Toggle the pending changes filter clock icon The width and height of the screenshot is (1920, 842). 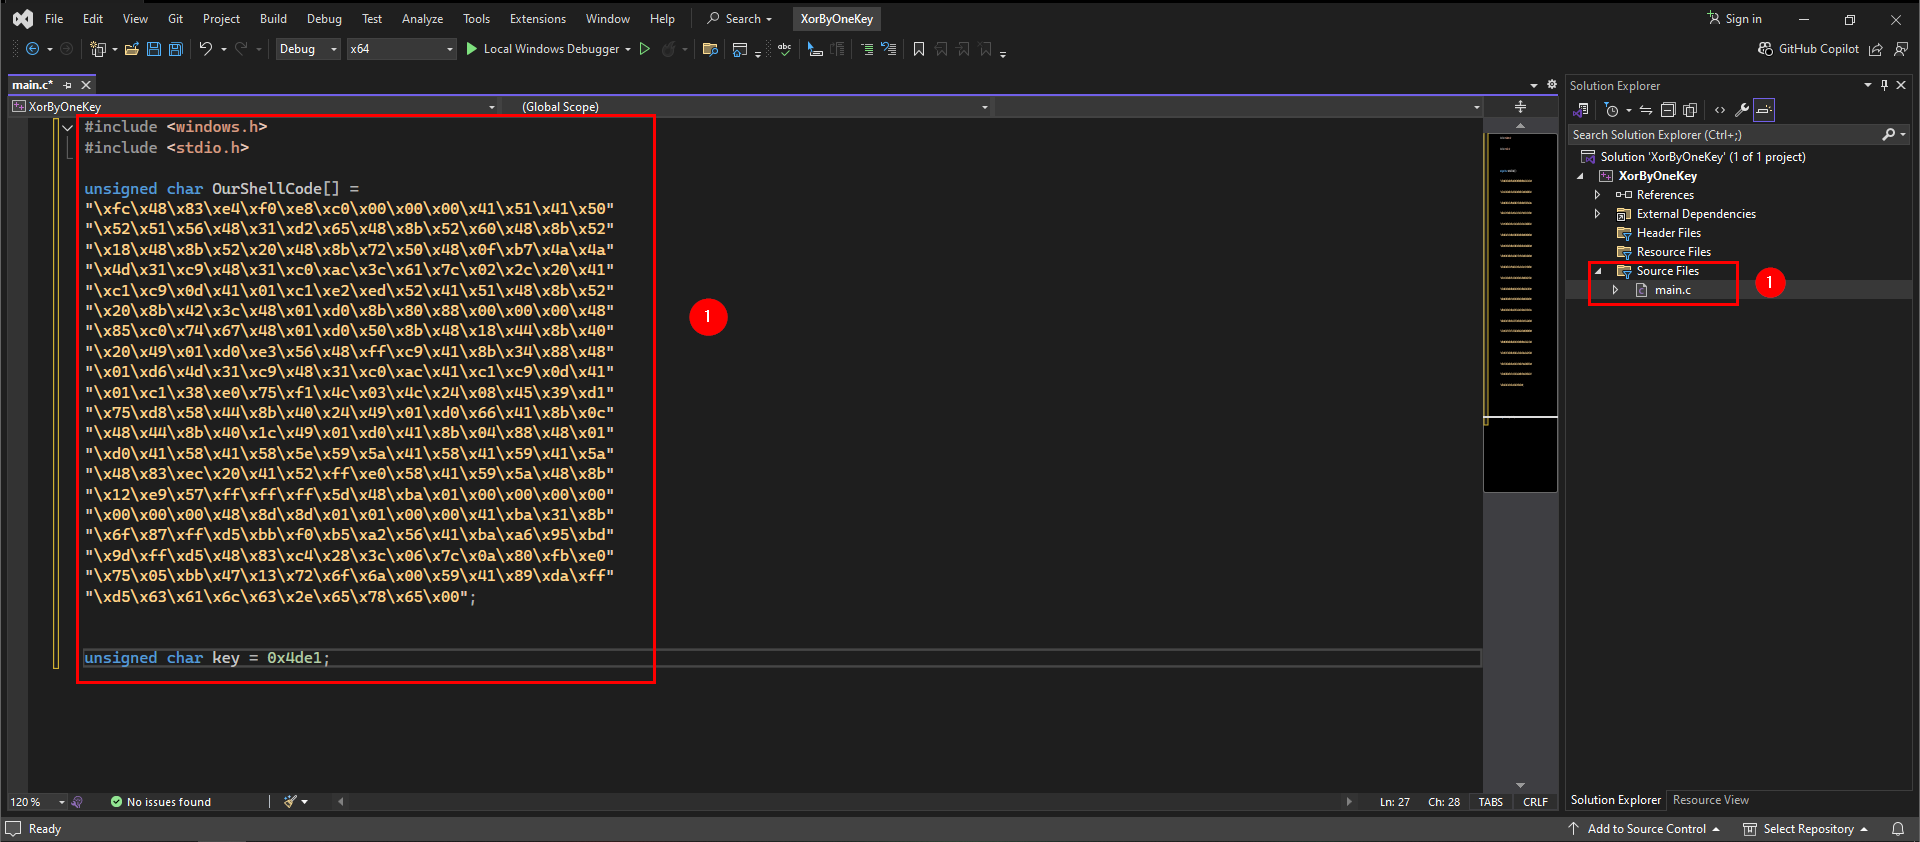click(1611, 110)
